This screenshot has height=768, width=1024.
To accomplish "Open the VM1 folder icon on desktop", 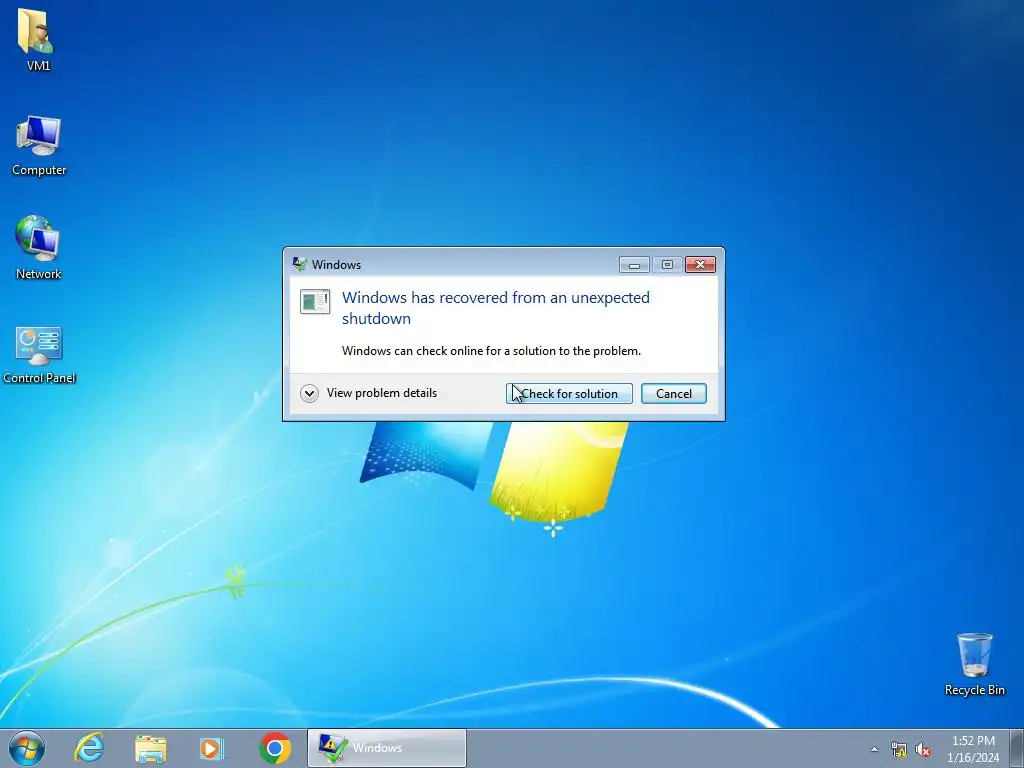I will [37, 38].
